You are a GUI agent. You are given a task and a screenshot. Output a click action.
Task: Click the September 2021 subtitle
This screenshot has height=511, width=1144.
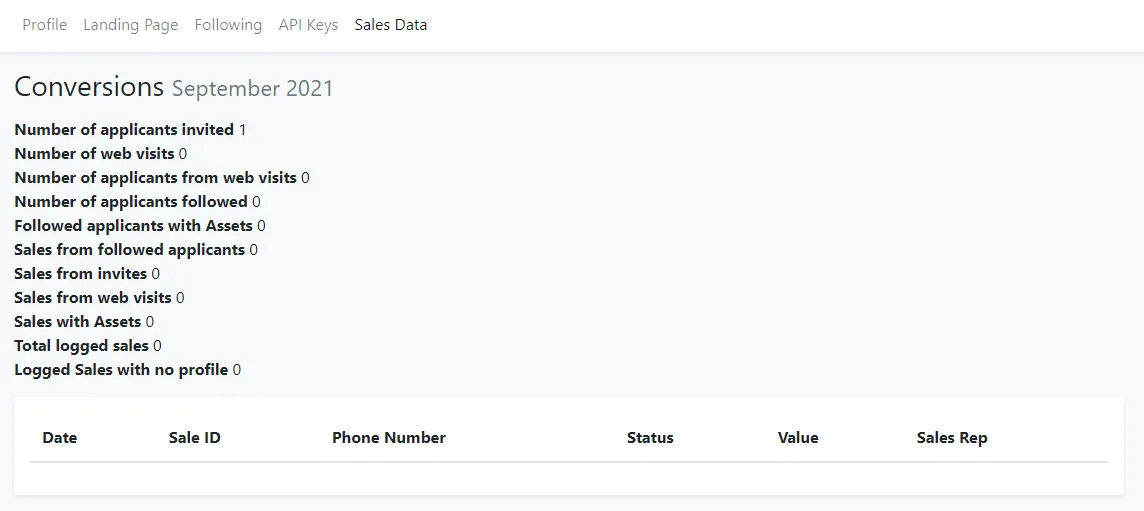[x=253, y=89]
